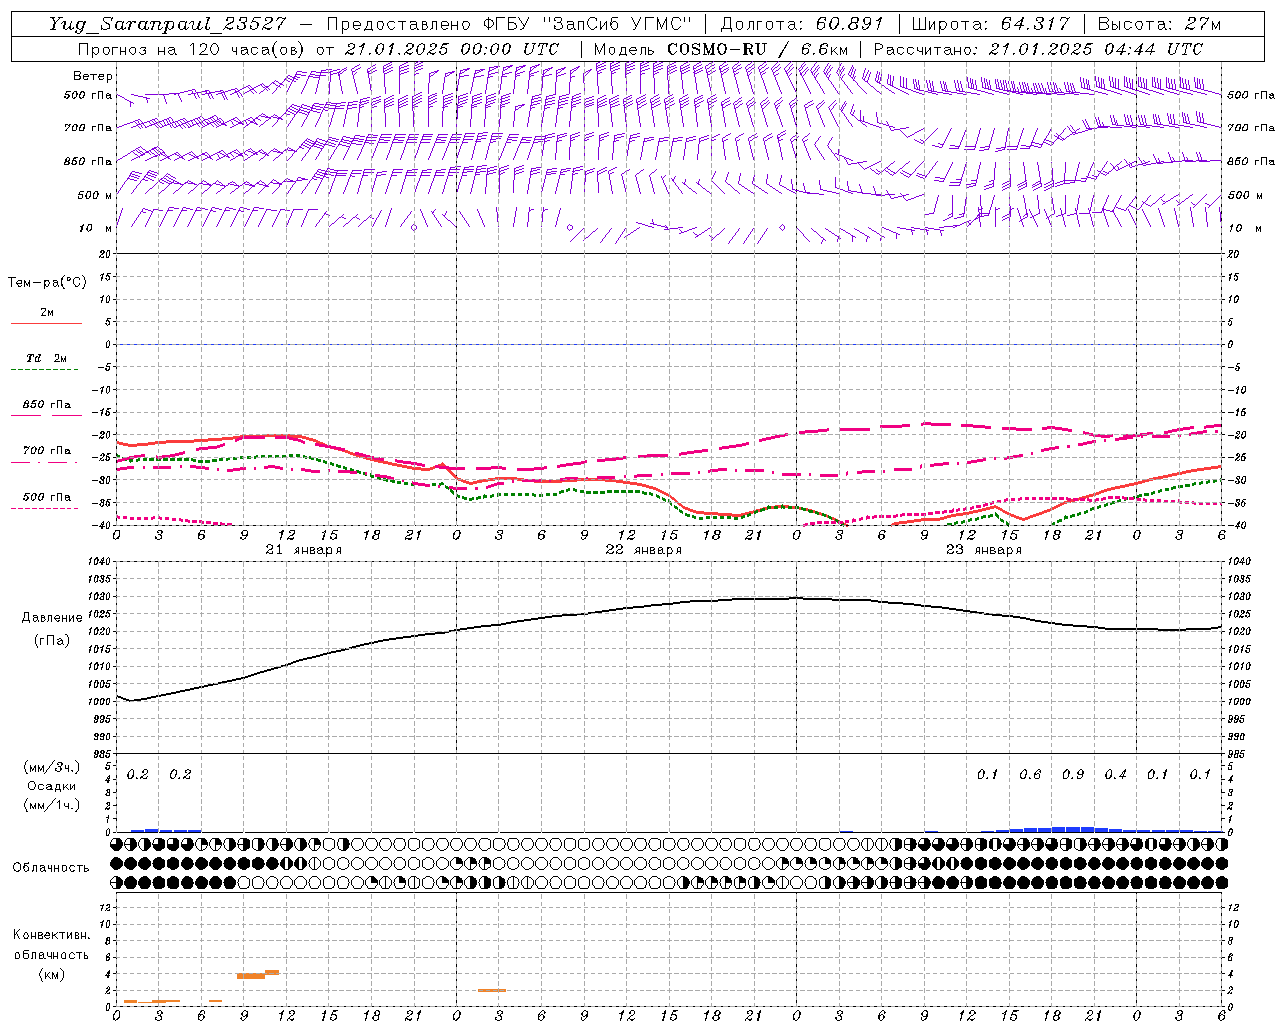Click the orange convective bar near 4 km
The width and height of the screenshot is (1280, 1024).
[x=257, y=974]
